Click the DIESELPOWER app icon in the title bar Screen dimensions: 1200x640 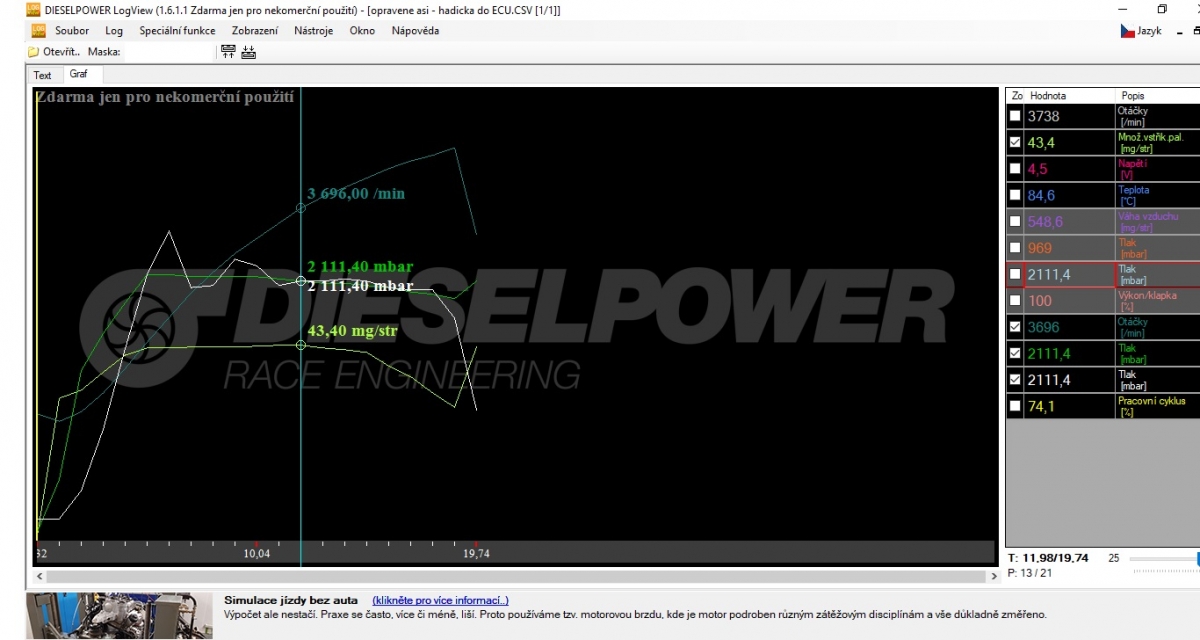pos(33,9)
